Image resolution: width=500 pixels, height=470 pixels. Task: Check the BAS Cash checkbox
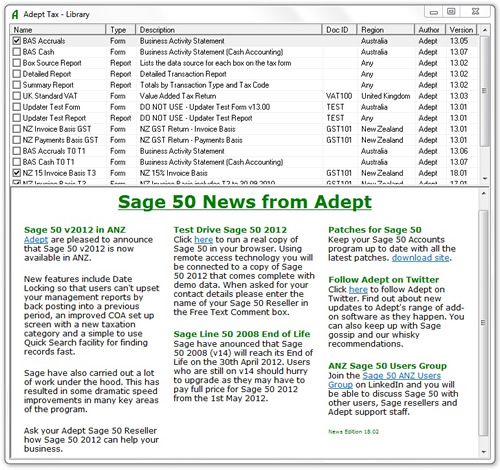16,52
